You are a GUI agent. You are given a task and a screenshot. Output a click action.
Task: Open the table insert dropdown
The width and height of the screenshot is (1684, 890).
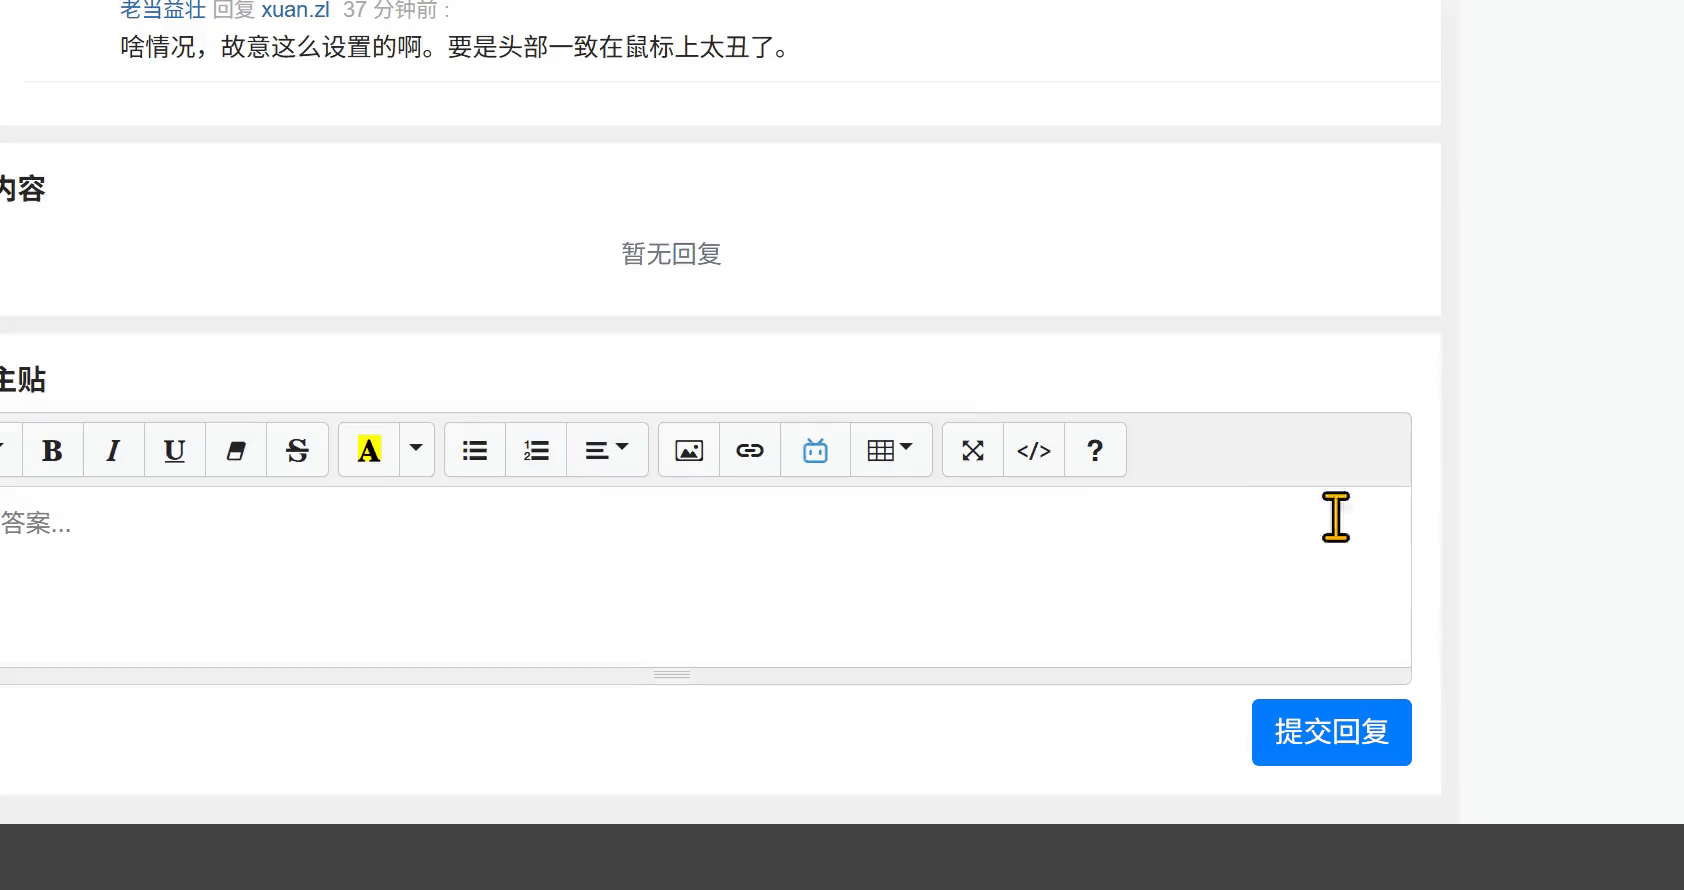pos(891,451)
